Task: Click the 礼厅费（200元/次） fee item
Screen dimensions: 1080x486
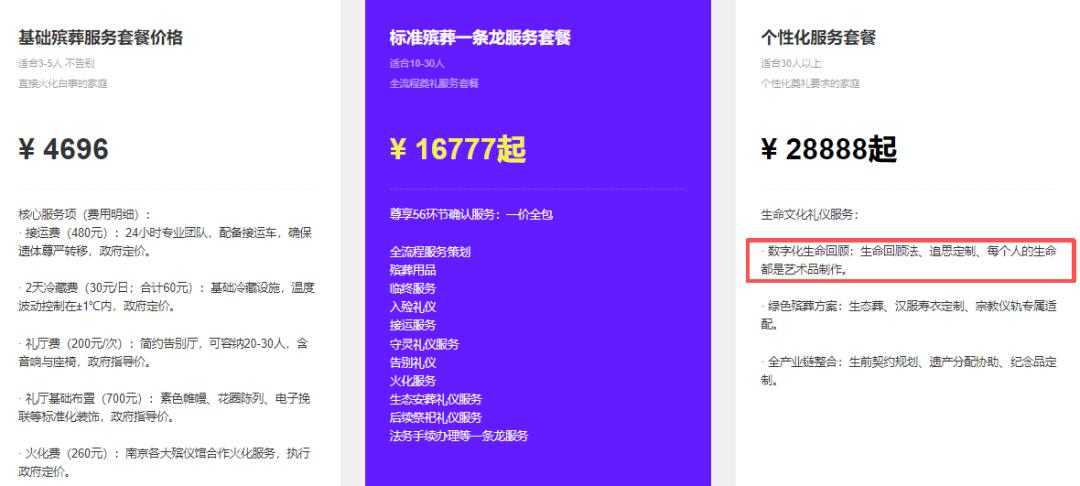Action: click(163, 352)
